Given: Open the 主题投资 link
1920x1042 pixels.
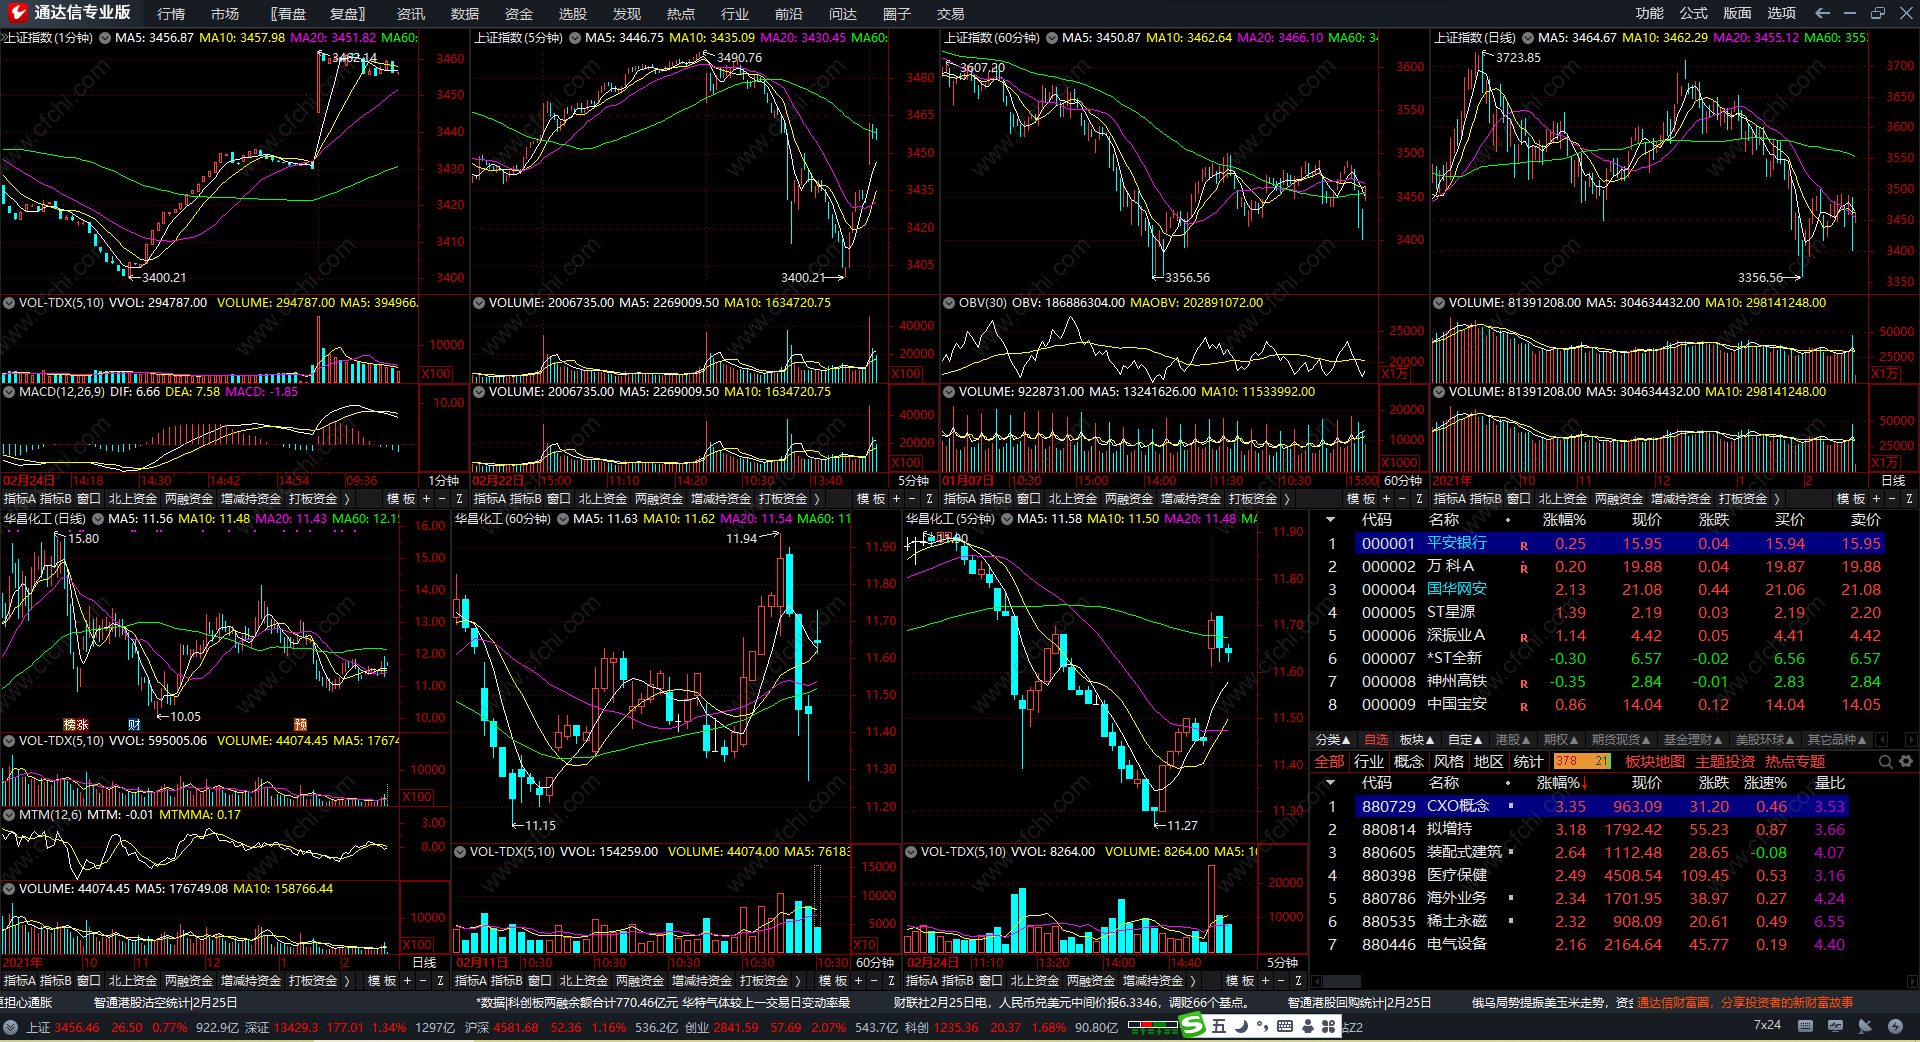Looking at the screenshot, I should 1725,762.
